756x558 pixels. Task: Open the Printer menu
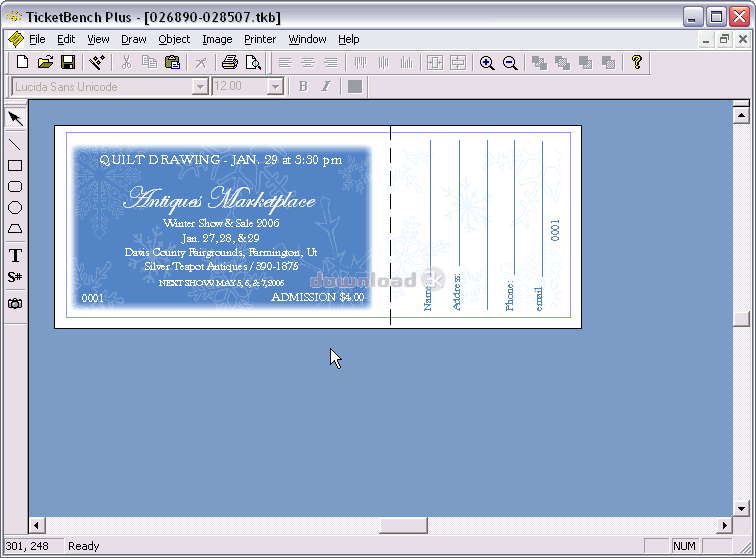260,39
